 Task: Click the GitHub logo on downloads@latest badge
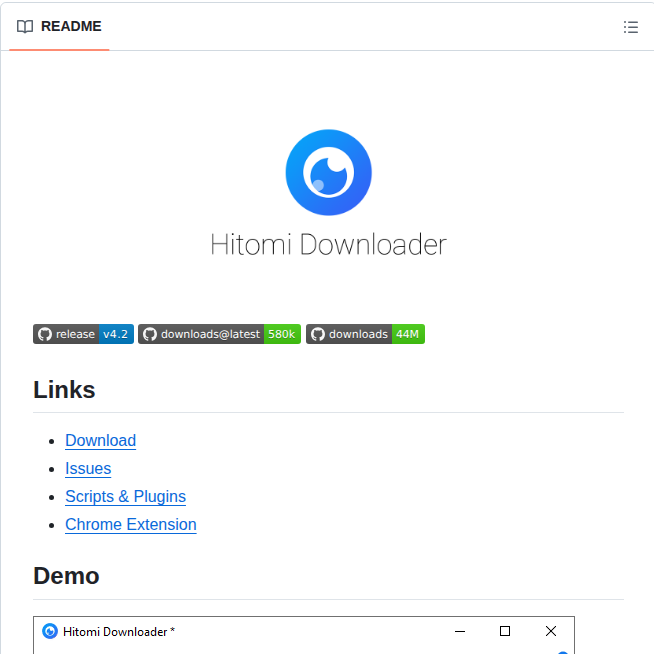(150, 334)
